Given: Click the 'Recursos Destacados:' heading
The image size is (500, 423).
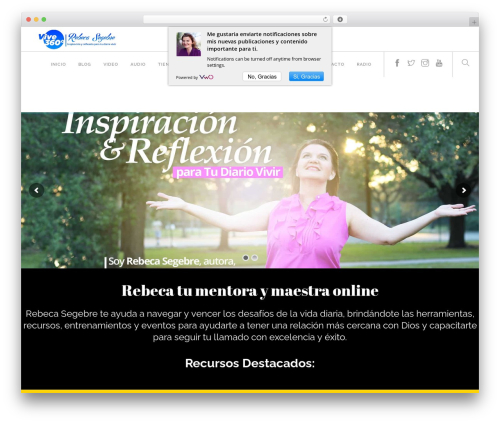Looking at the screenshot, I should [250, 363].
